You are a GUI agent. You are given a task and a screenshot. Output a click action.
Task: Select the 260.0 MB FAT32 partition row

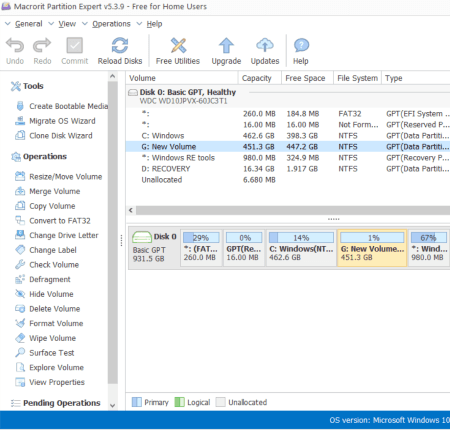point(288,114)
